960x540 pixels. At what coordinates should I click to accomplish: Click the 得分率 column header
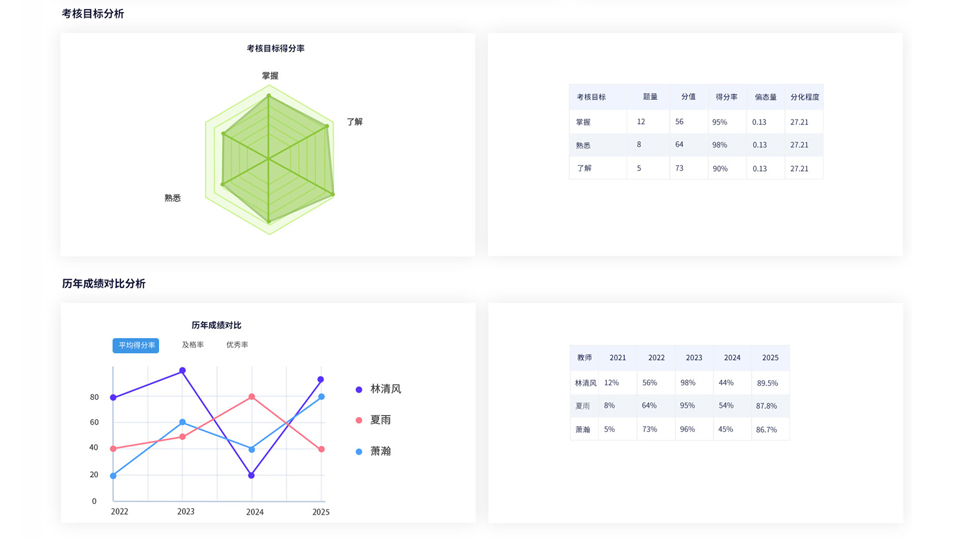click(727, 97)
